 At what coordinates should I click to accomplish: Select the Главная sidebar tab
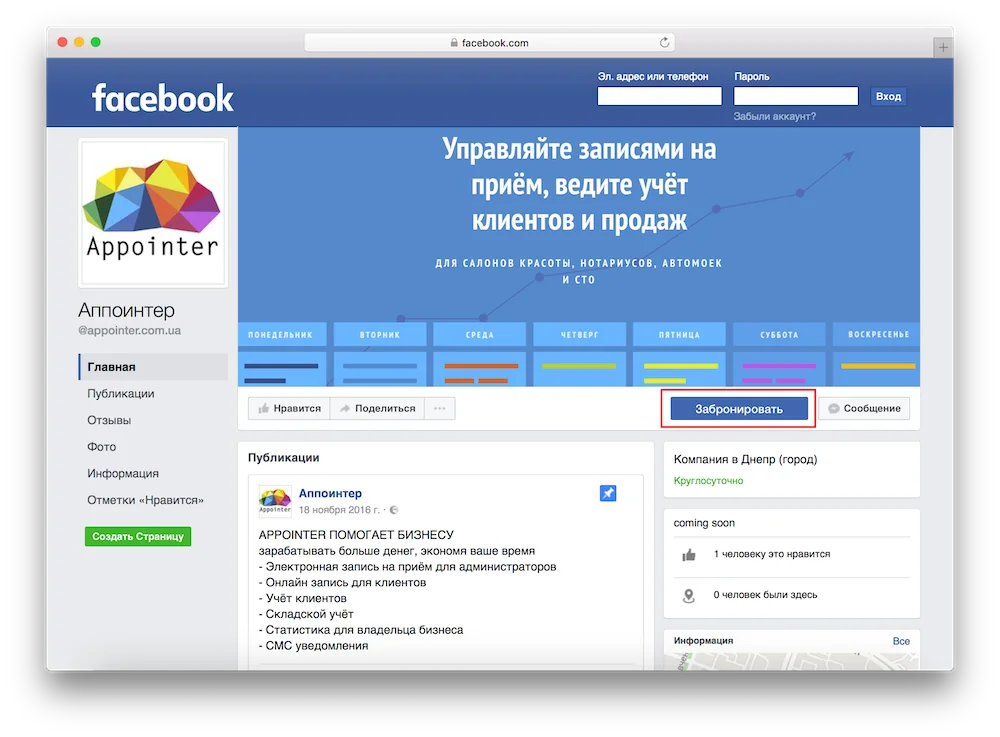[153, 367]
